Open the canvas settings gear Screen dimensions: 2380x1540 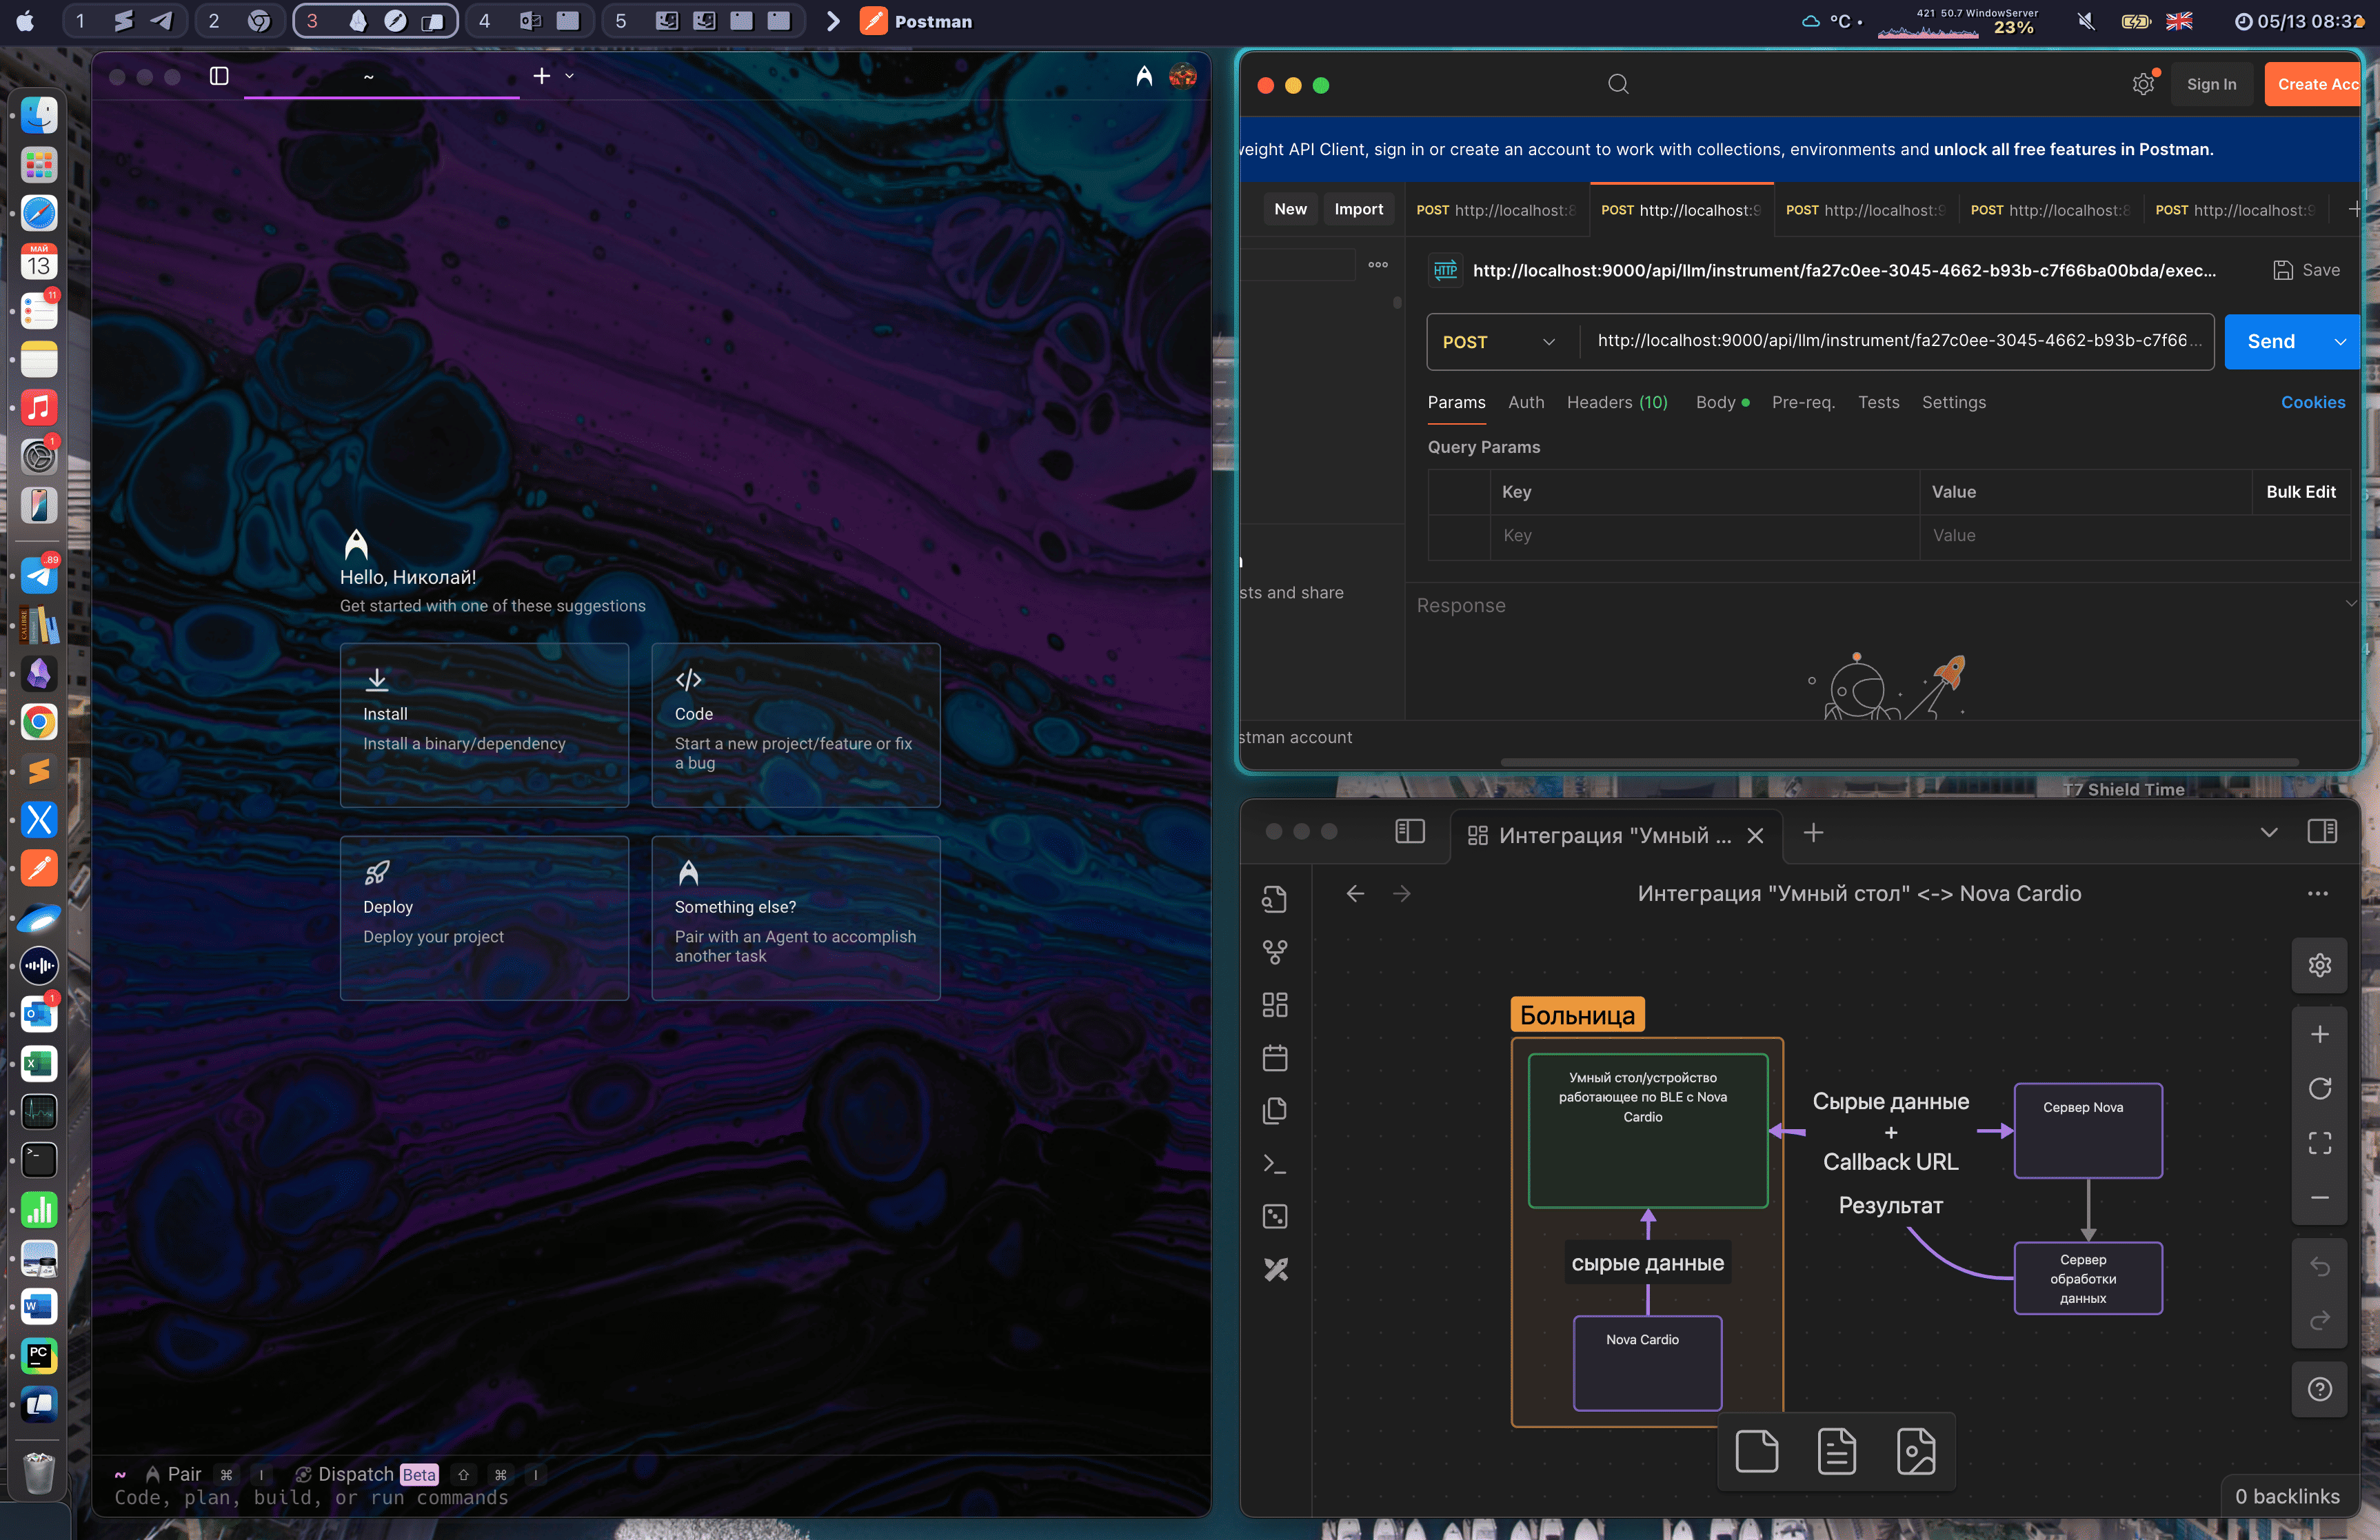[x=2319, y=965]
